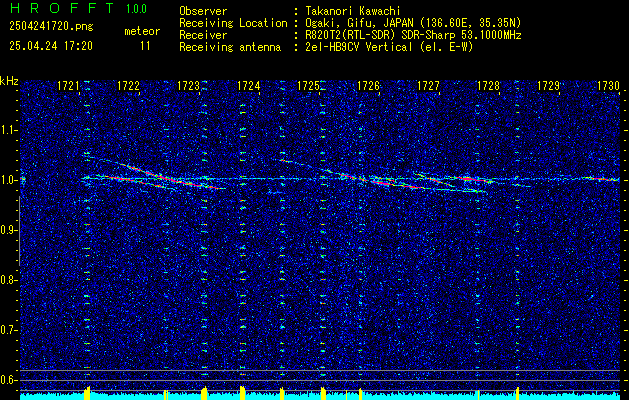Click the HROFFT title text
Viewport: 629px width, 400px height.
pyautogui.click(x=62, y=8)
